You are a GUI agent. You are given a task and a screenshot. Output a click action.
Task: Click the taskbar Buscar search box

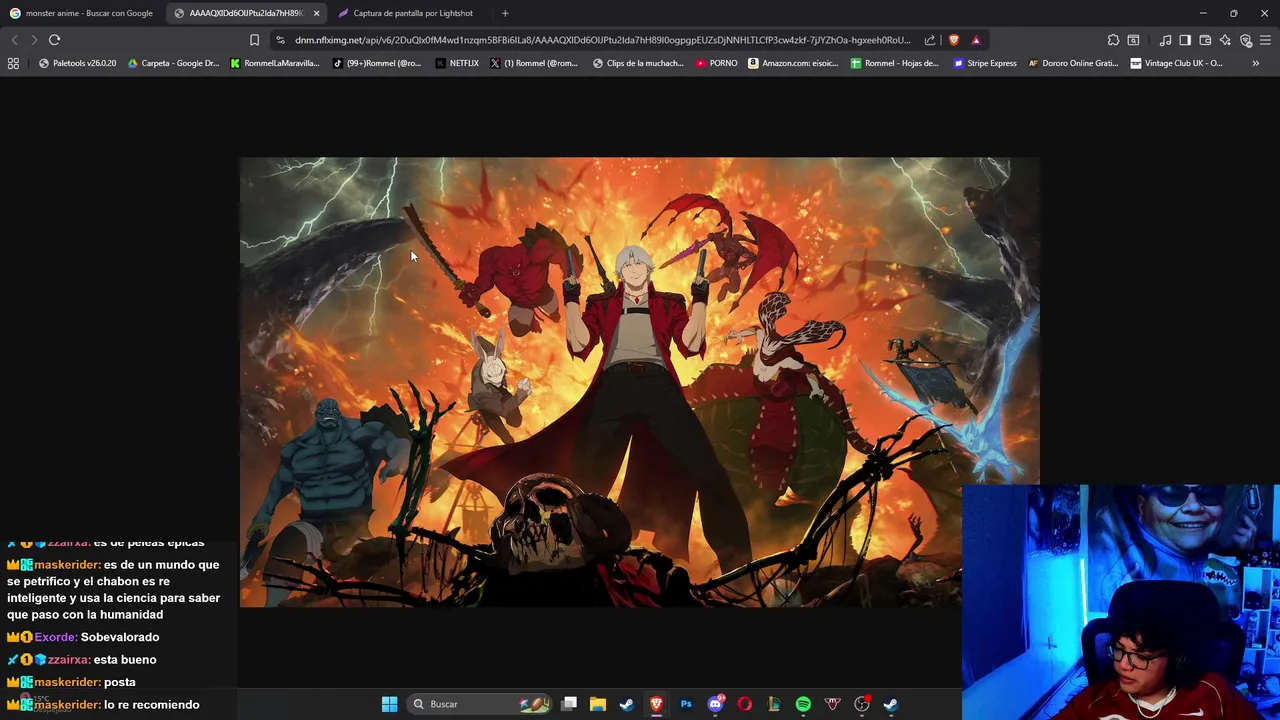[x=481, y=704]
